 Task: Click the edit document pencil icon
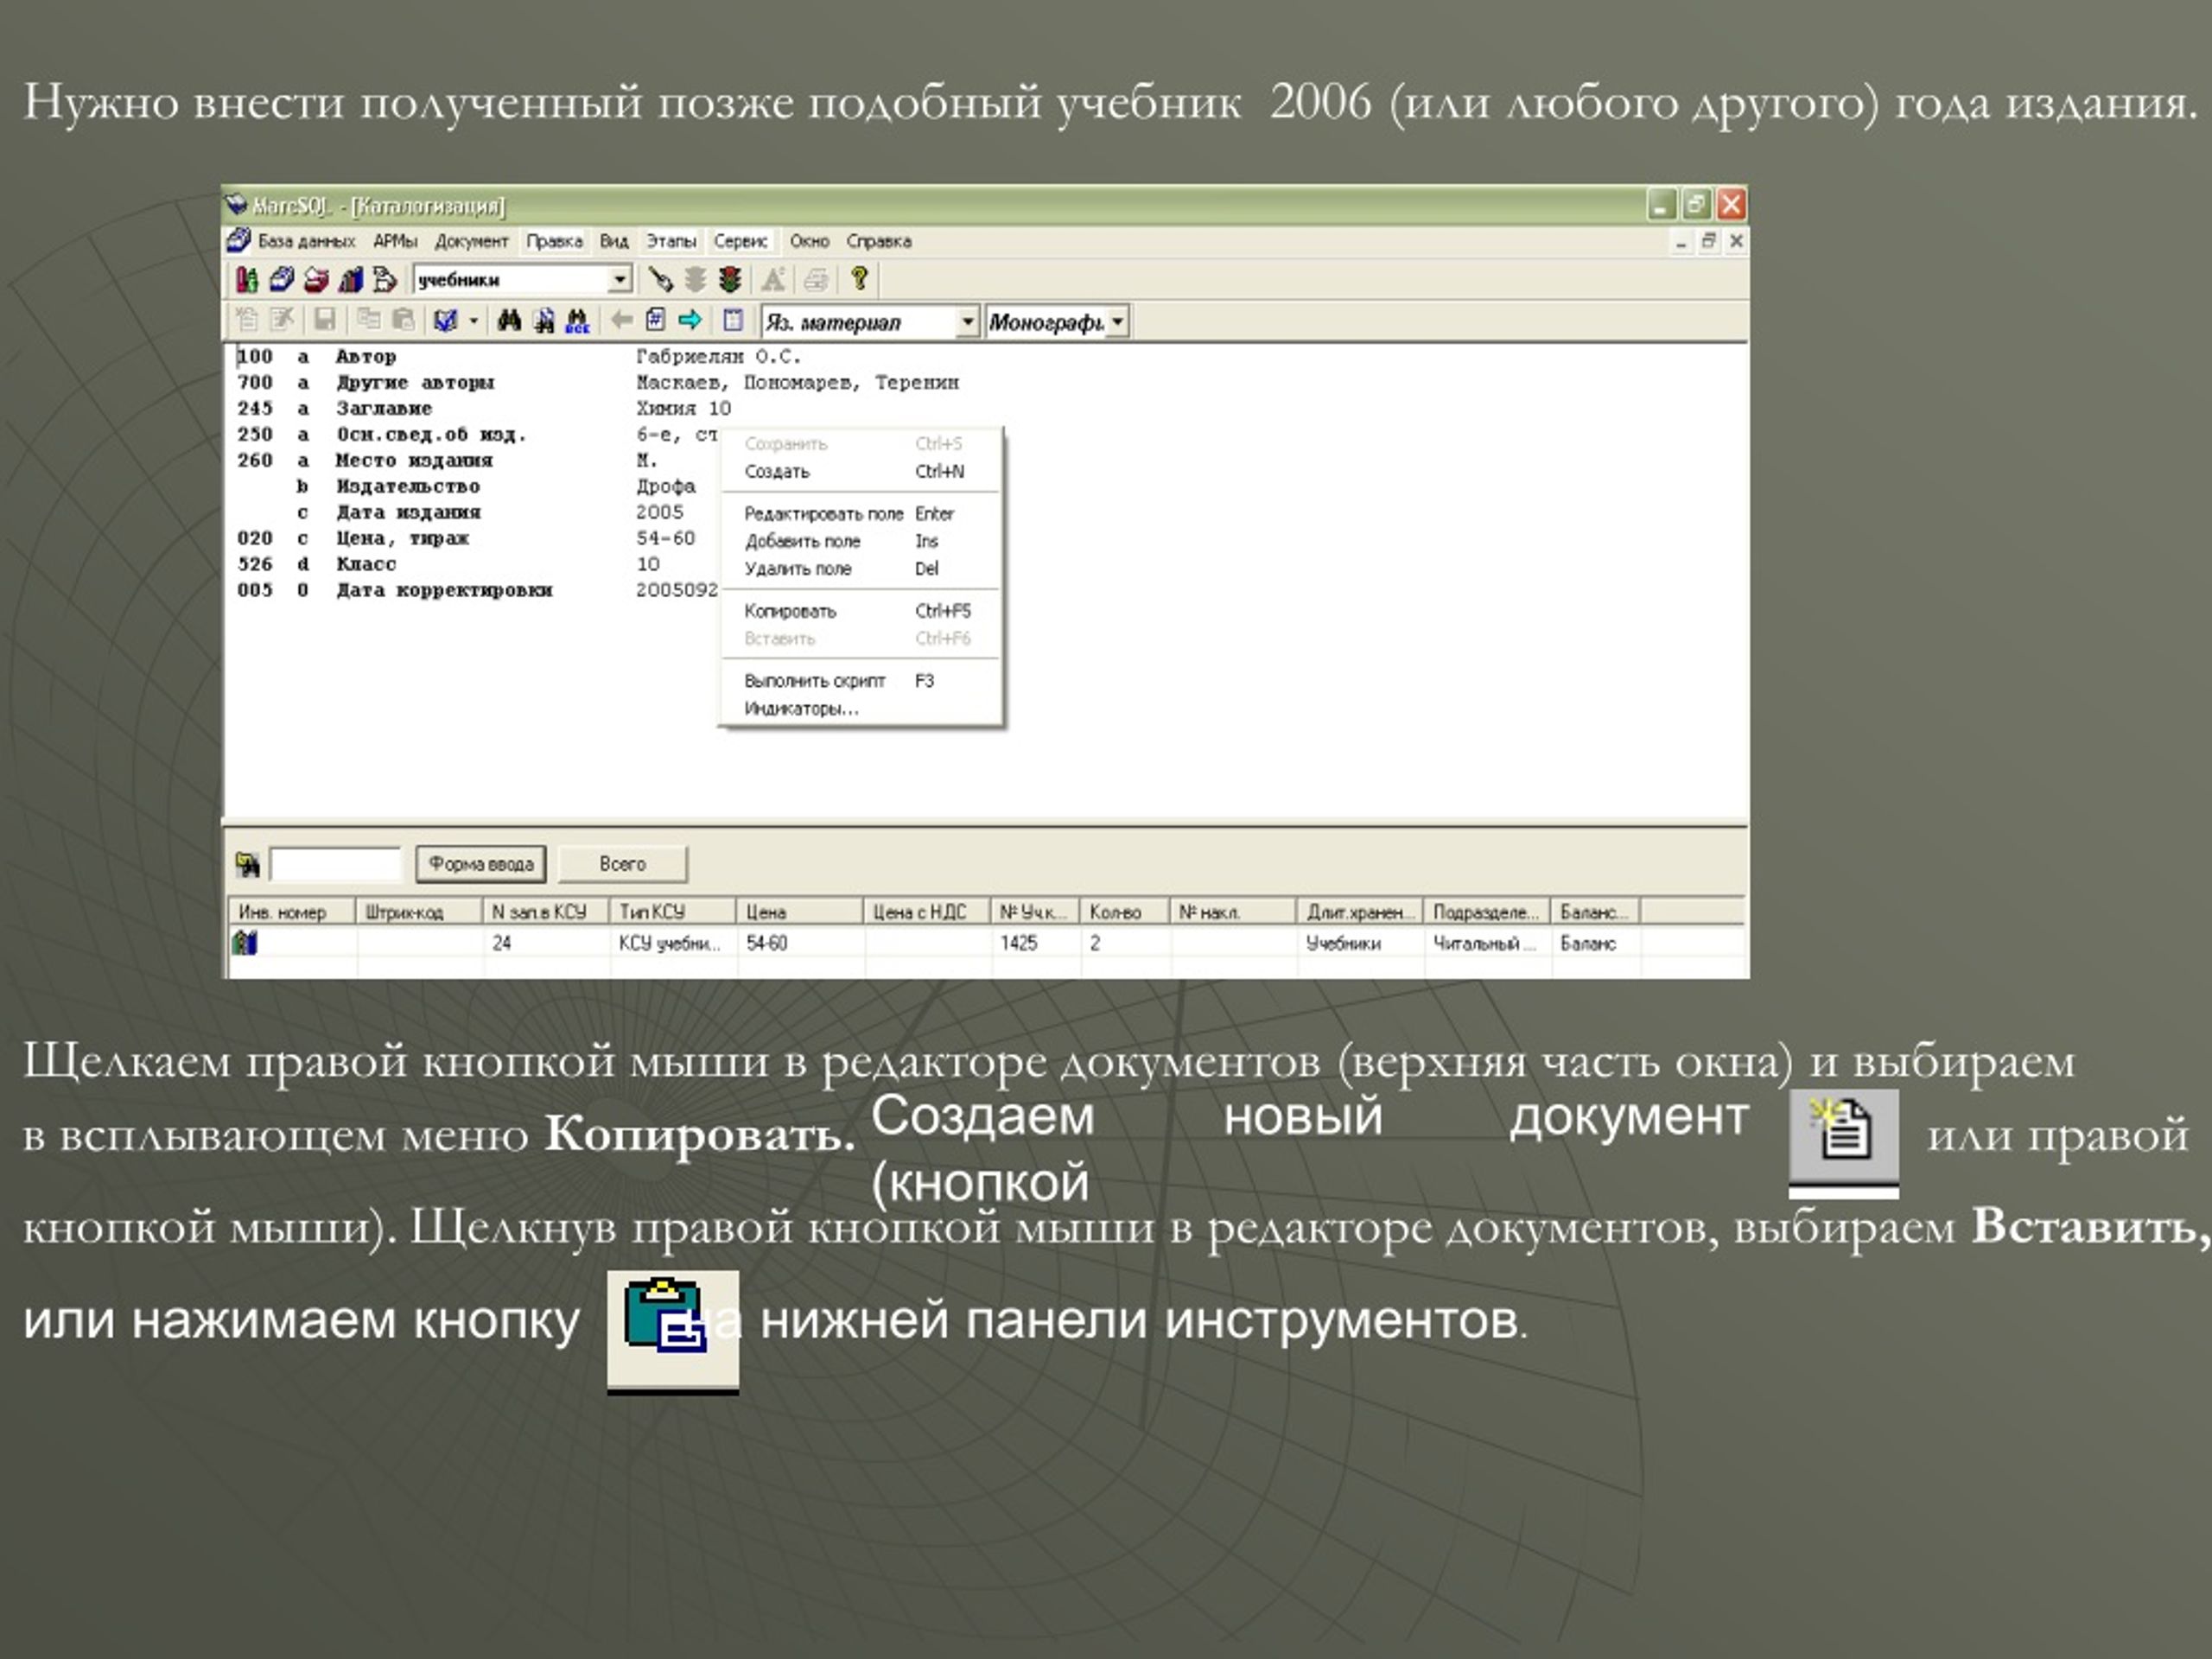coord(282,320)
